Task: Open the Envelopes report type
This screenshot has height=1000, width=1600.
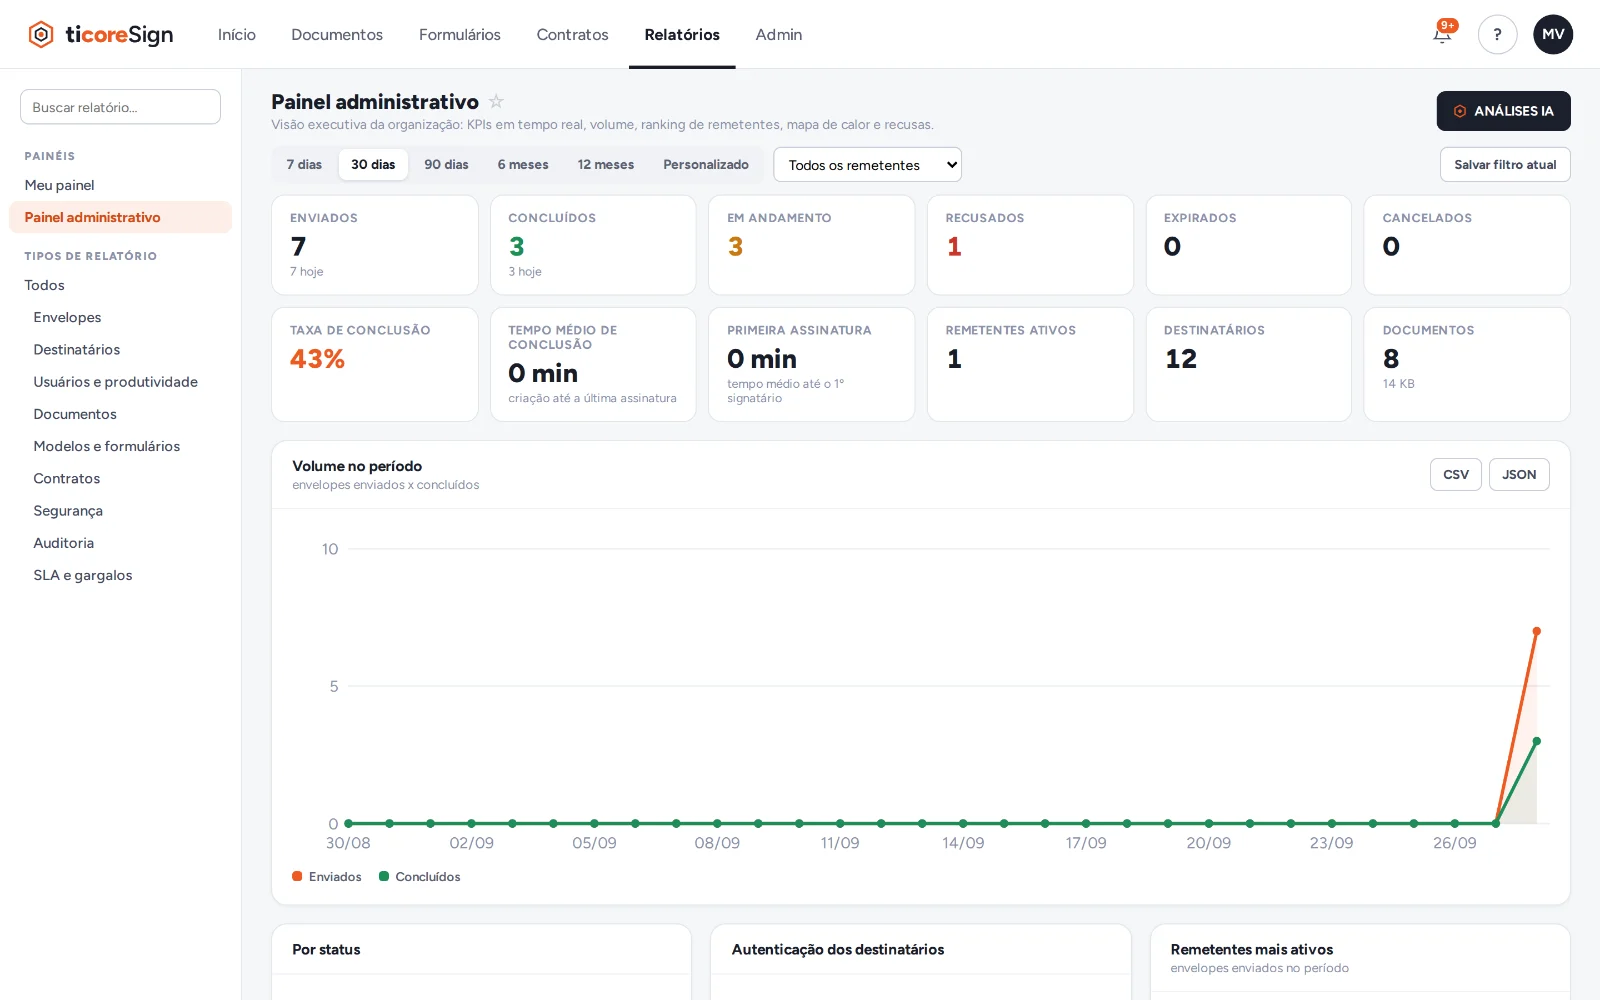Action: click(x=120, y=317)
